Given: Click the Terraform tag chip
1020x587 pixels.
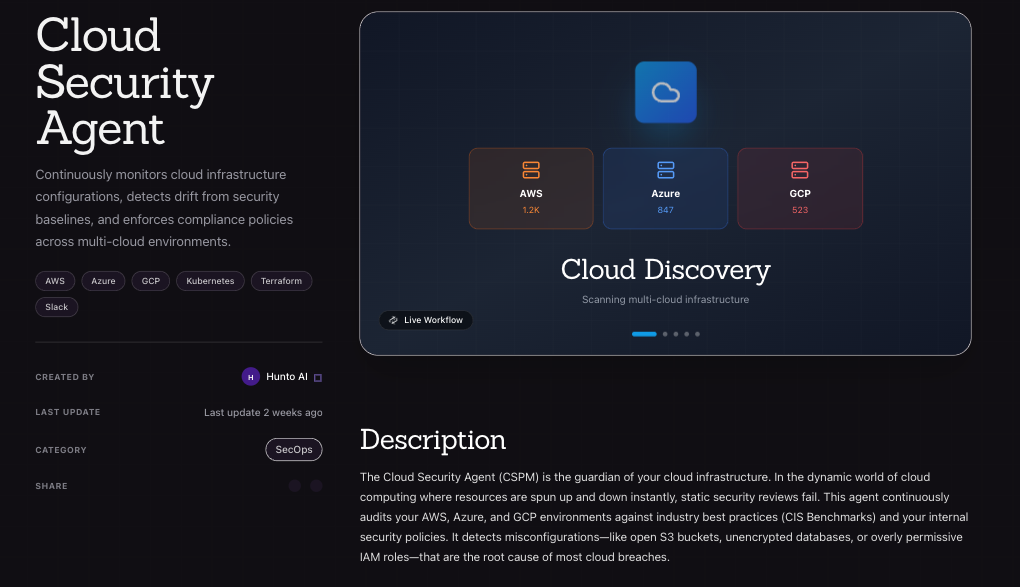Looking at the screenshot, I should coord(281,281).
